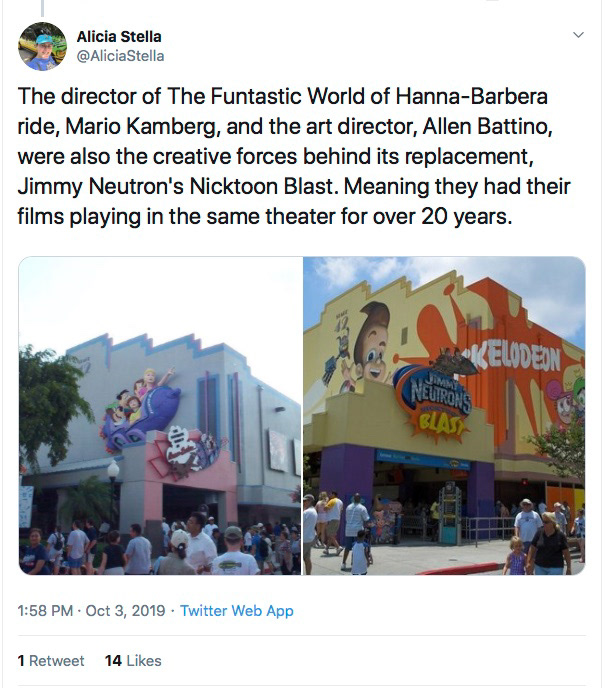
Task: Open the @AliciaStella handle link
Action: tap(121, 56)
